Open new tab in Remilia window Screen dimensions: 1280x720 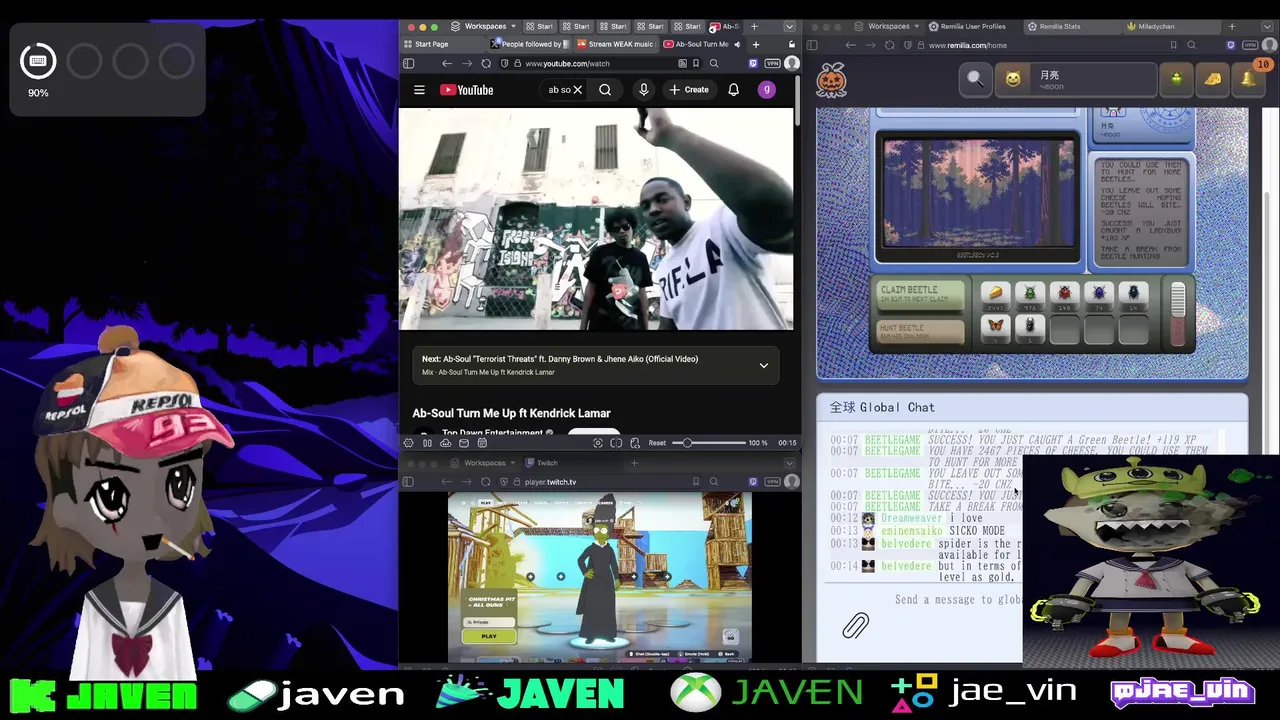point(1232,26)
